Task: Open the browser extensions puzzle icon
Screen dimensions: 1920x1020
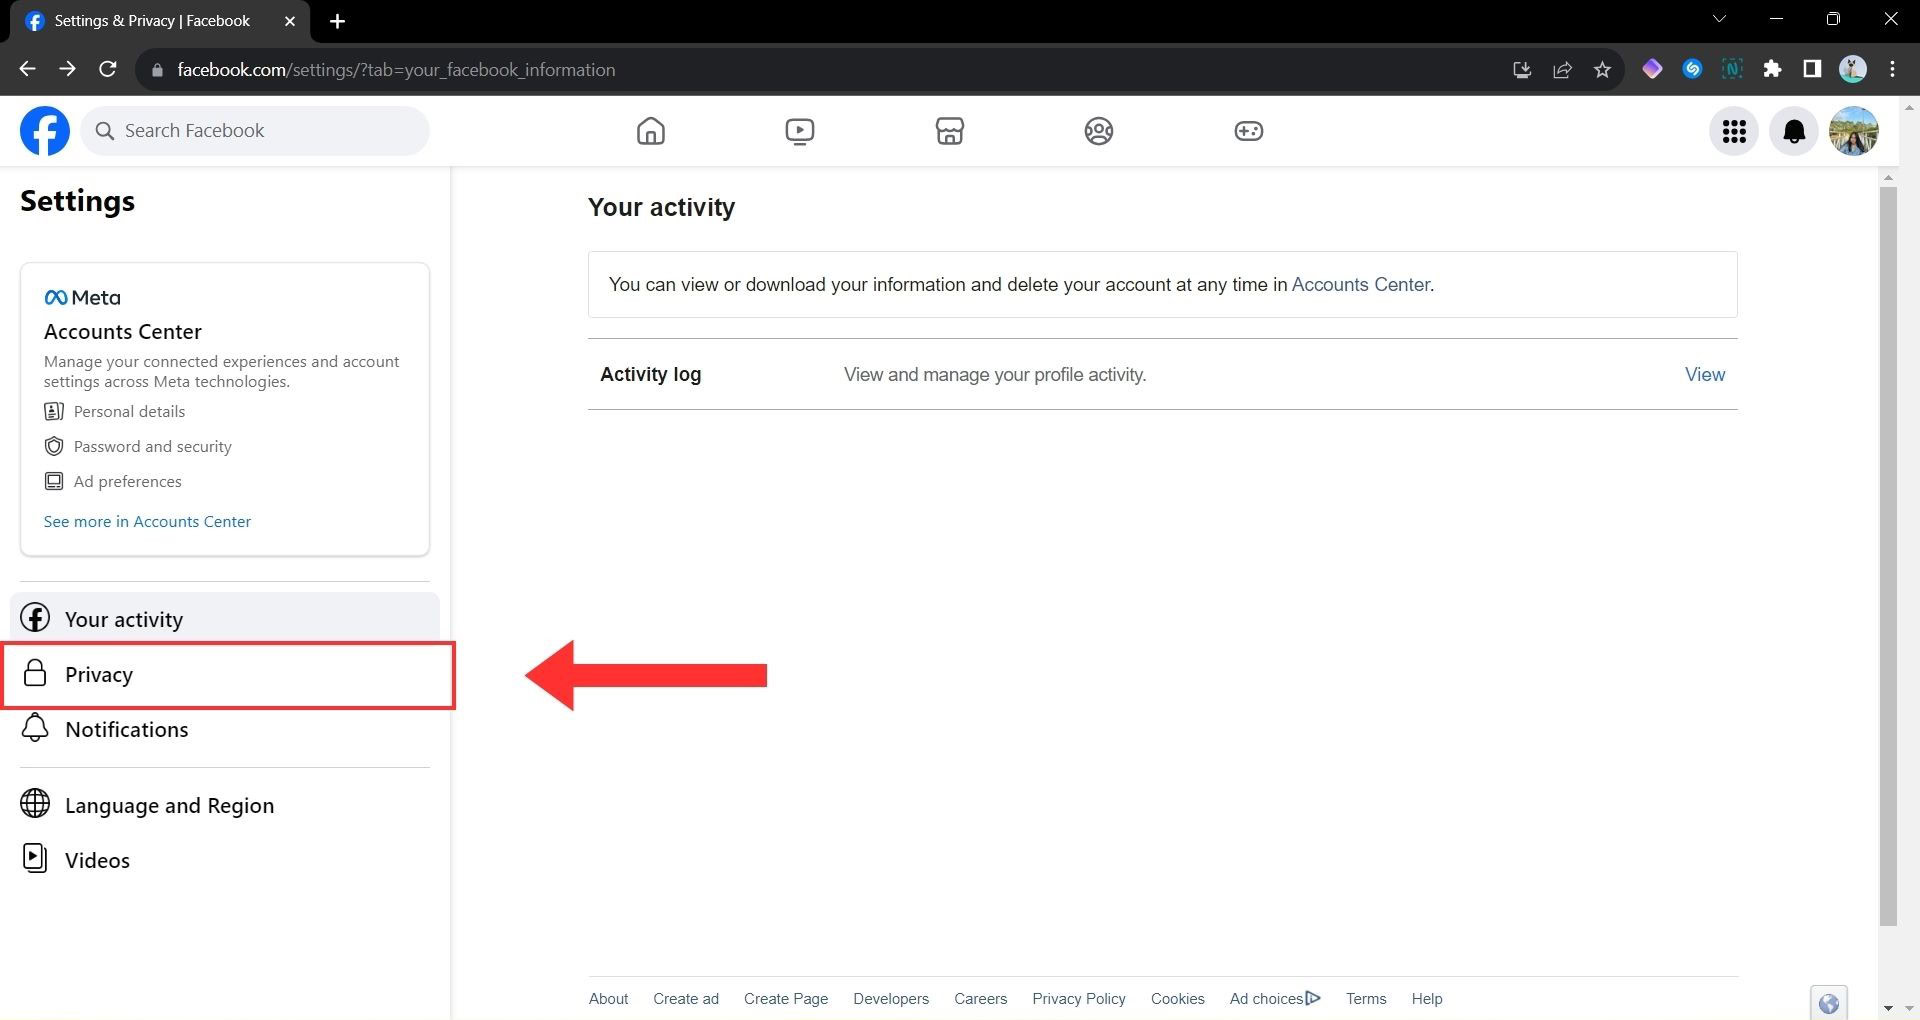Action: tap(1772, 69)
